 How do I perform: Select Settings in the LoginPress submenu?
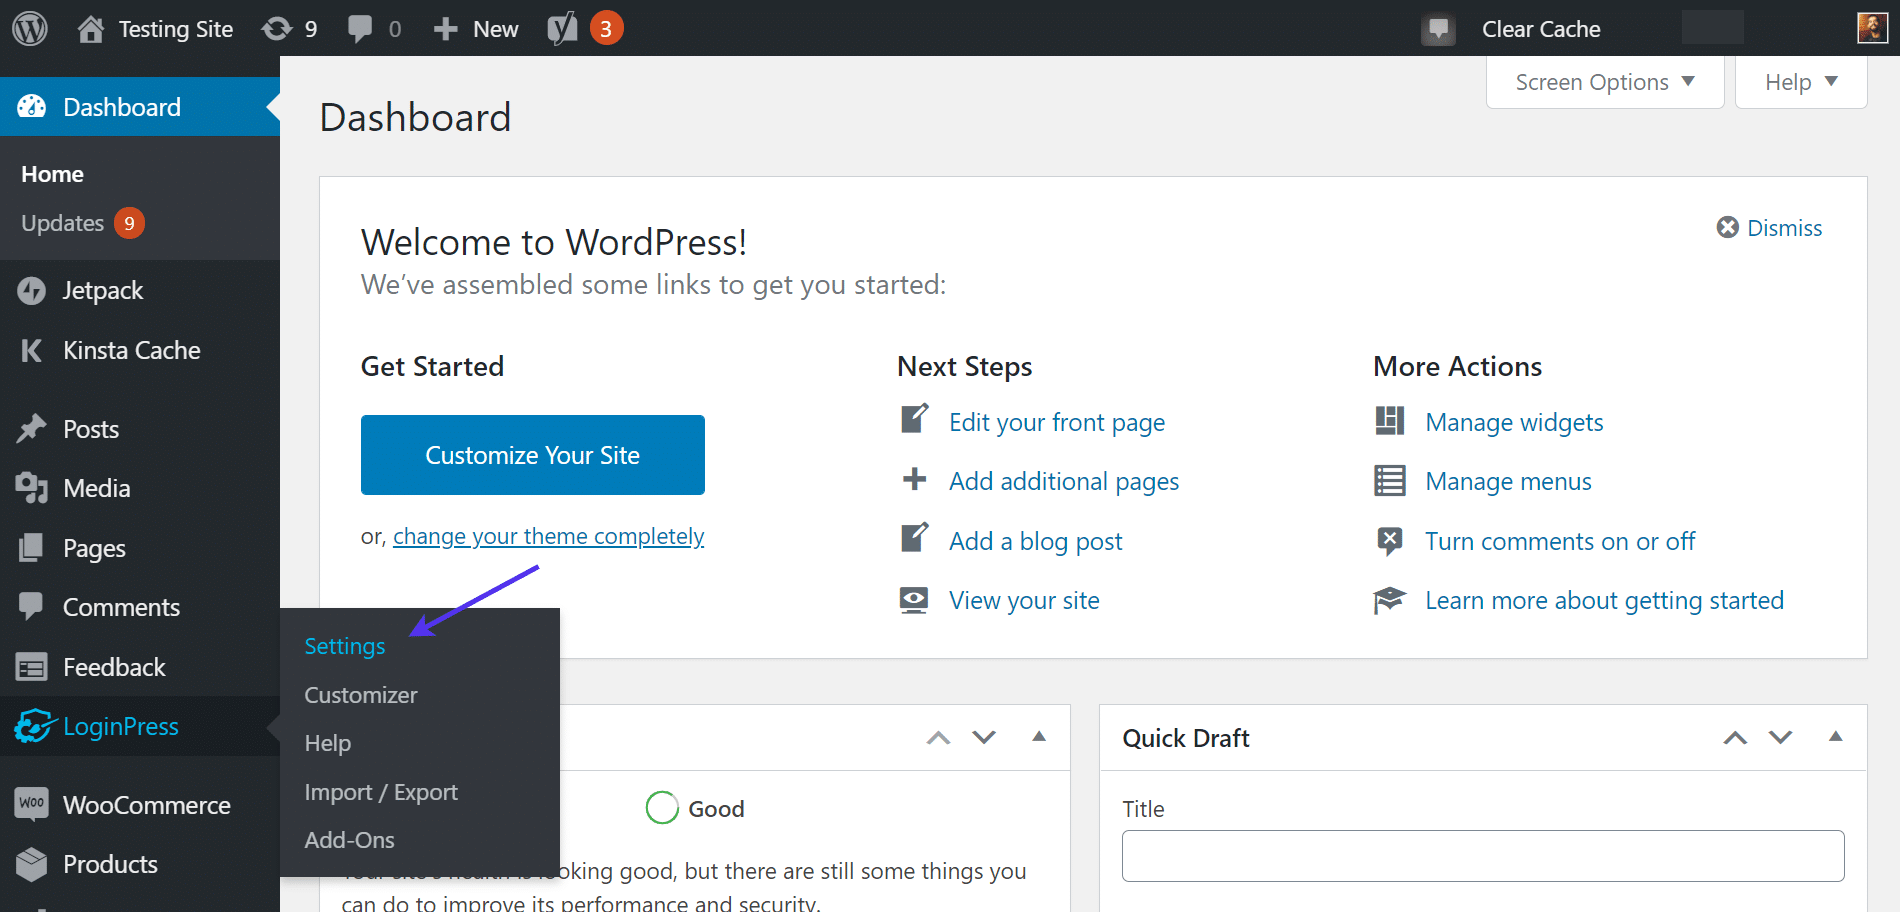click(x=344, y=646)
